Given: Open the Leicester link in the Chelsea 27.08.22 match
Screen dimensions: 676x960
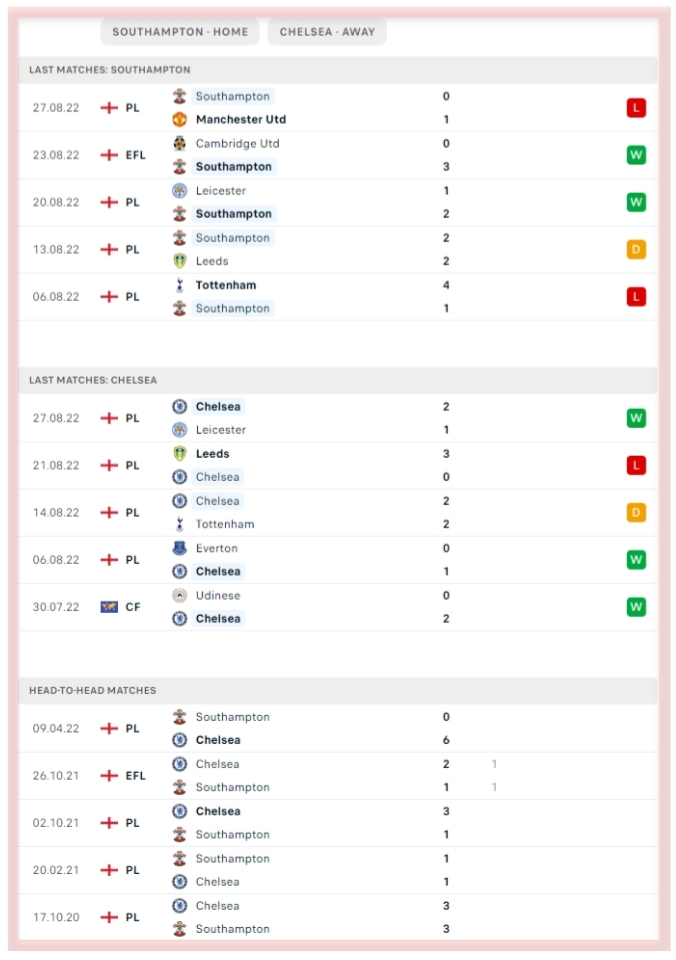Looking at the screenshot, I should click(x=220, y=430).
